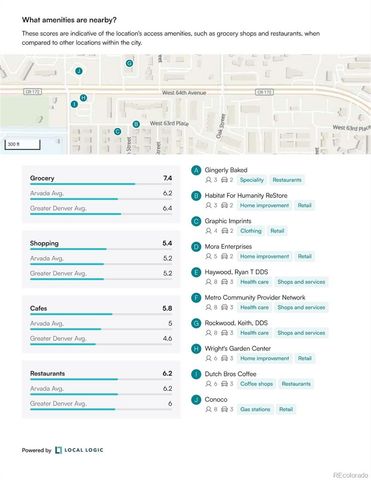The height and width of the screenshot is (480, 371).
Task: Click map marker J near Conoco
Action: pyautogui.click(x=78, y=71)
